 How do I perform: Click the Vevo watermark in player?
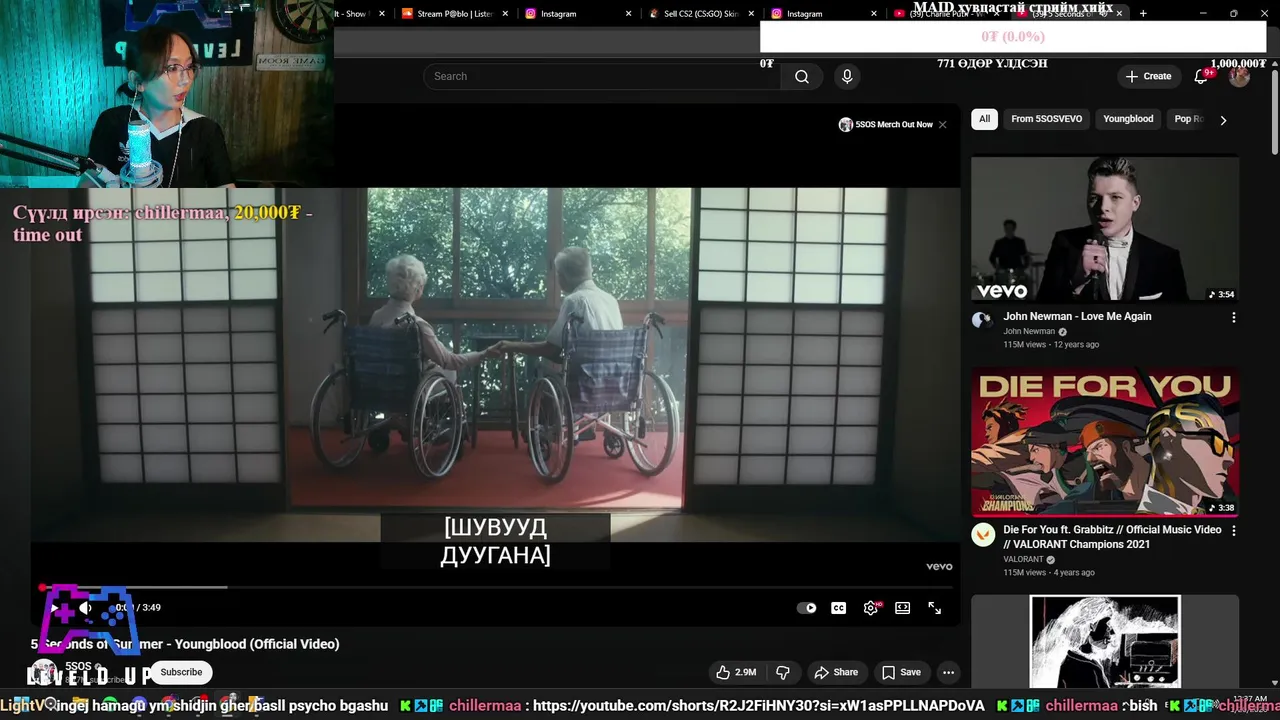(939, 566)
